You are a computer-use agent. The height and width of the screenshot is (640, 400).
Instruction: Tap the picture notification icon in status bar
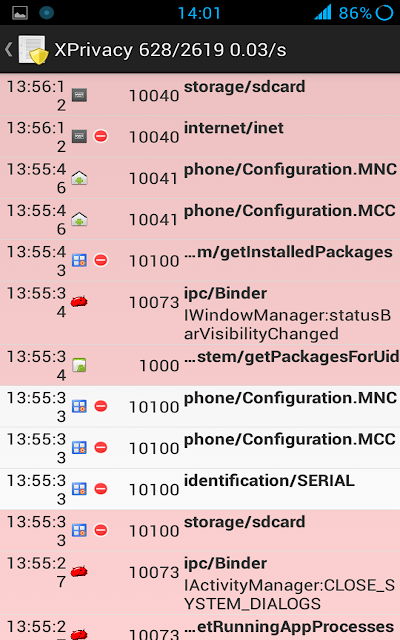point(20,13)
